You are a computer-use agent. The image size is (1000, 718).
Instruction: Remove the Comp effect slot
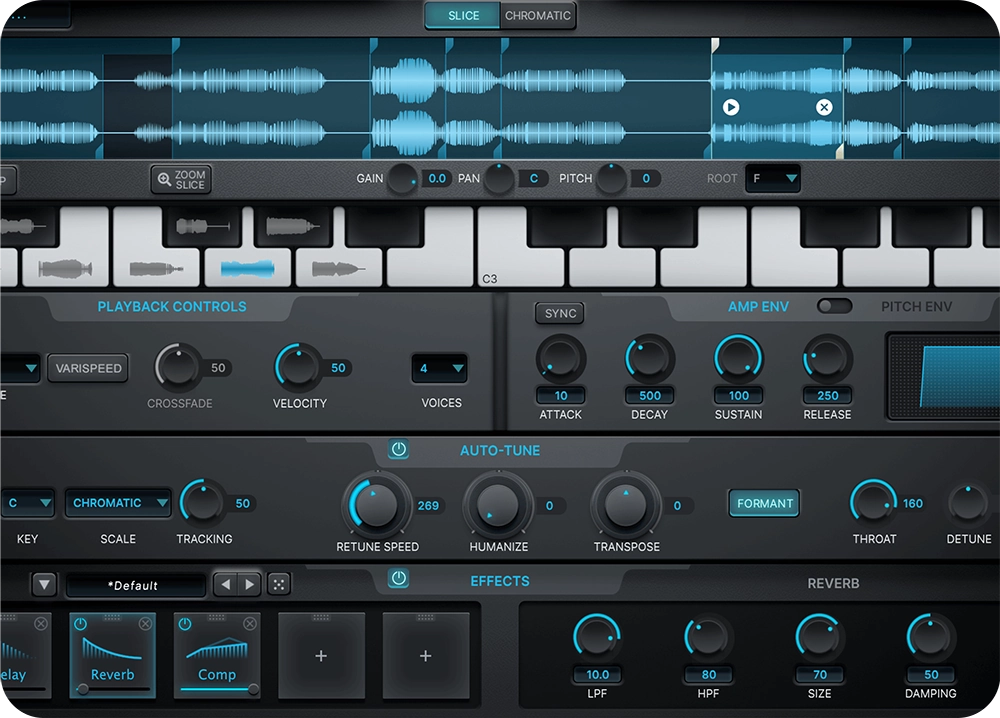tap(250, 624)
